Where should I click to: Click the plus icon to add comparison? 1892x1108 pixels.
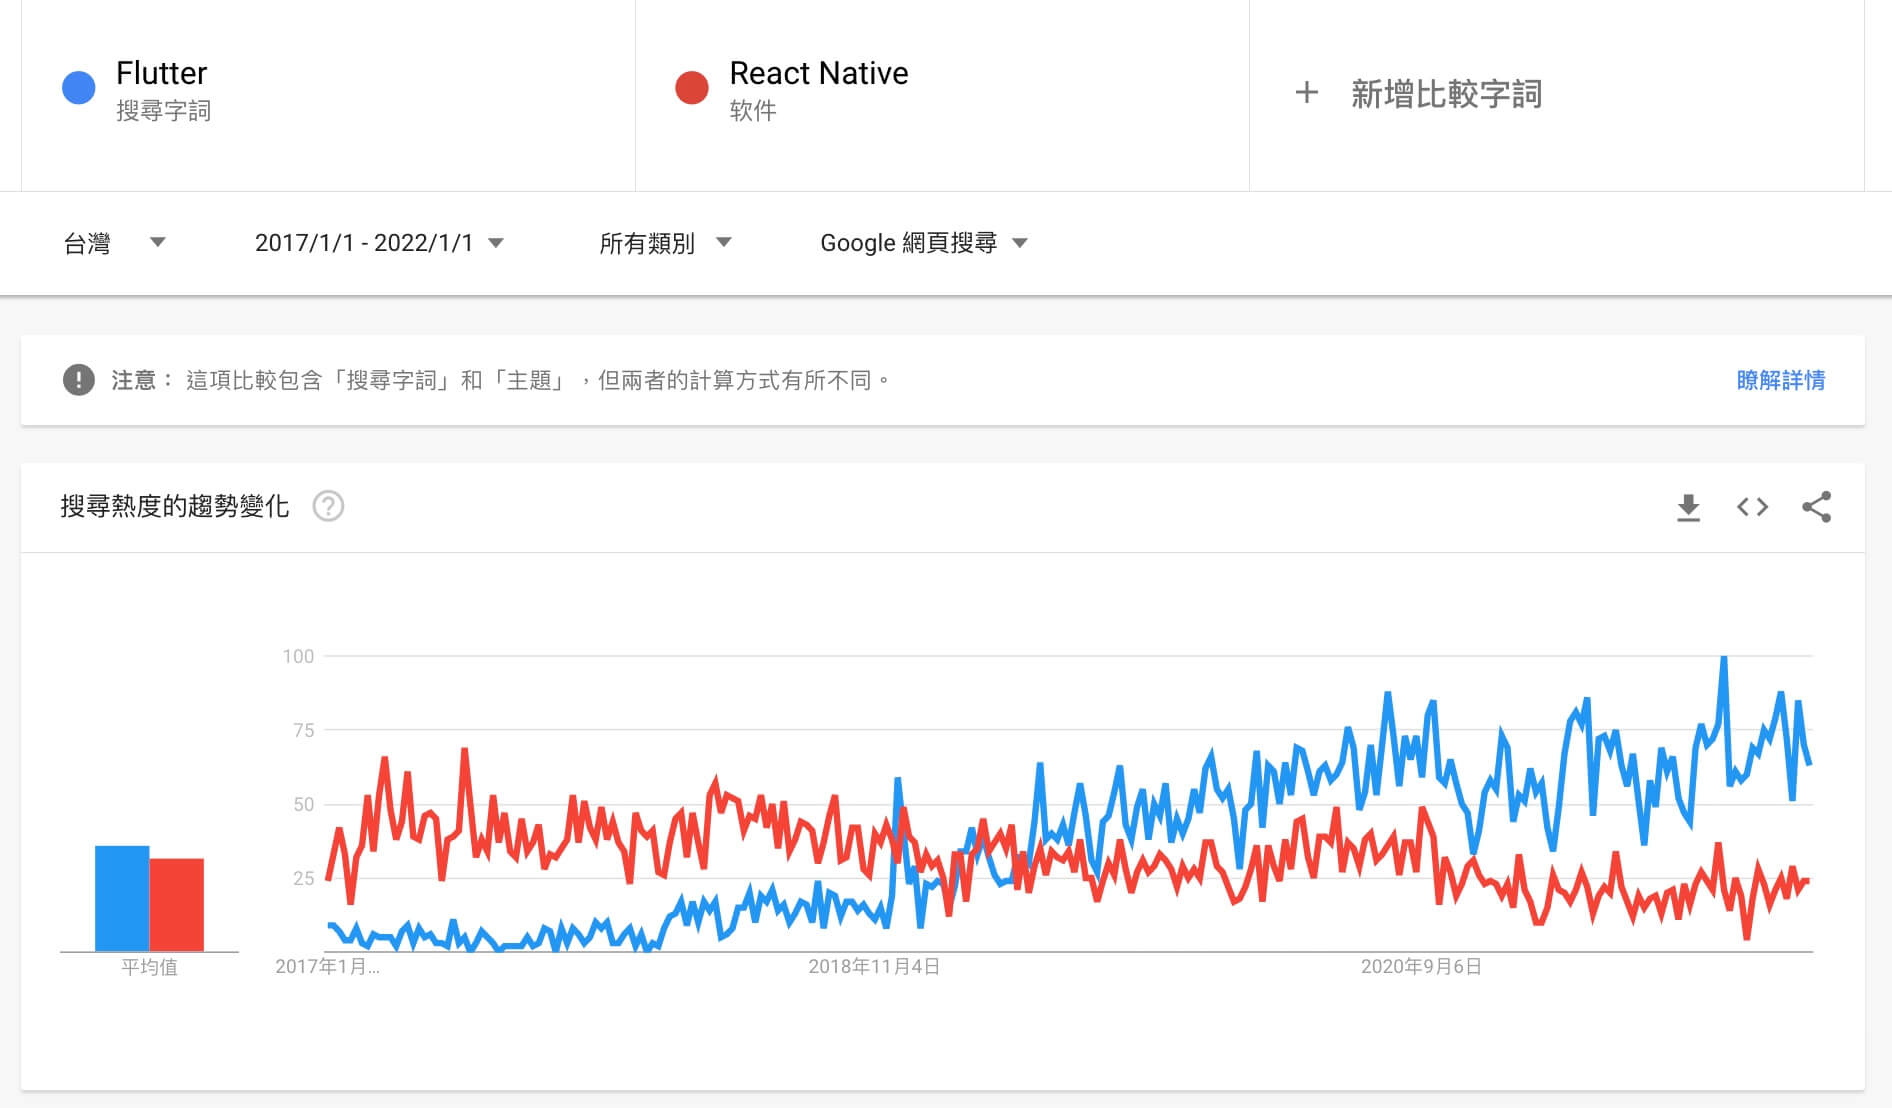coord(1306,93)
